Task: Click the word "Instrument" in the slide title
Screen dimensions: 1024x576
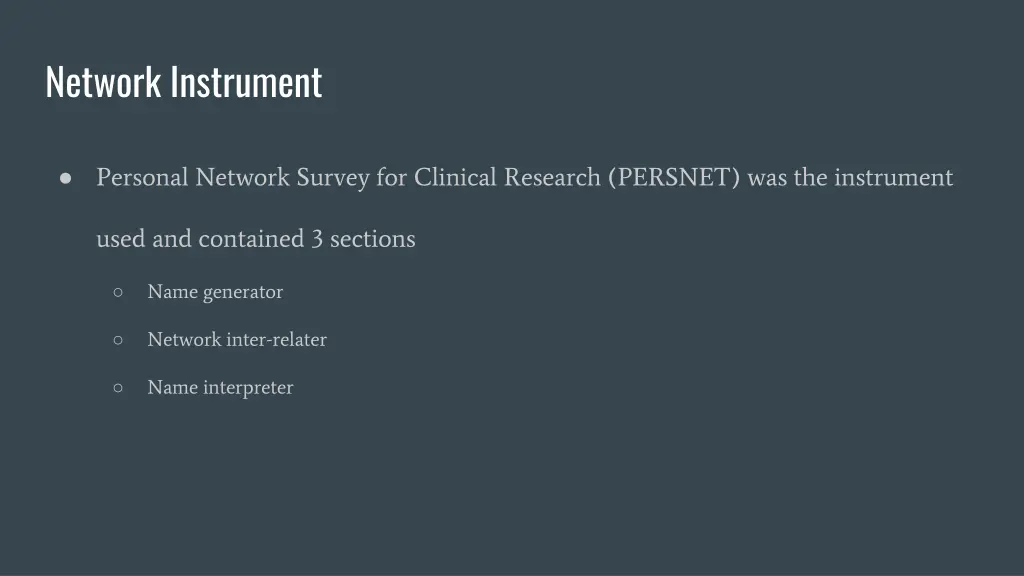Action: [x=247, y=82]
